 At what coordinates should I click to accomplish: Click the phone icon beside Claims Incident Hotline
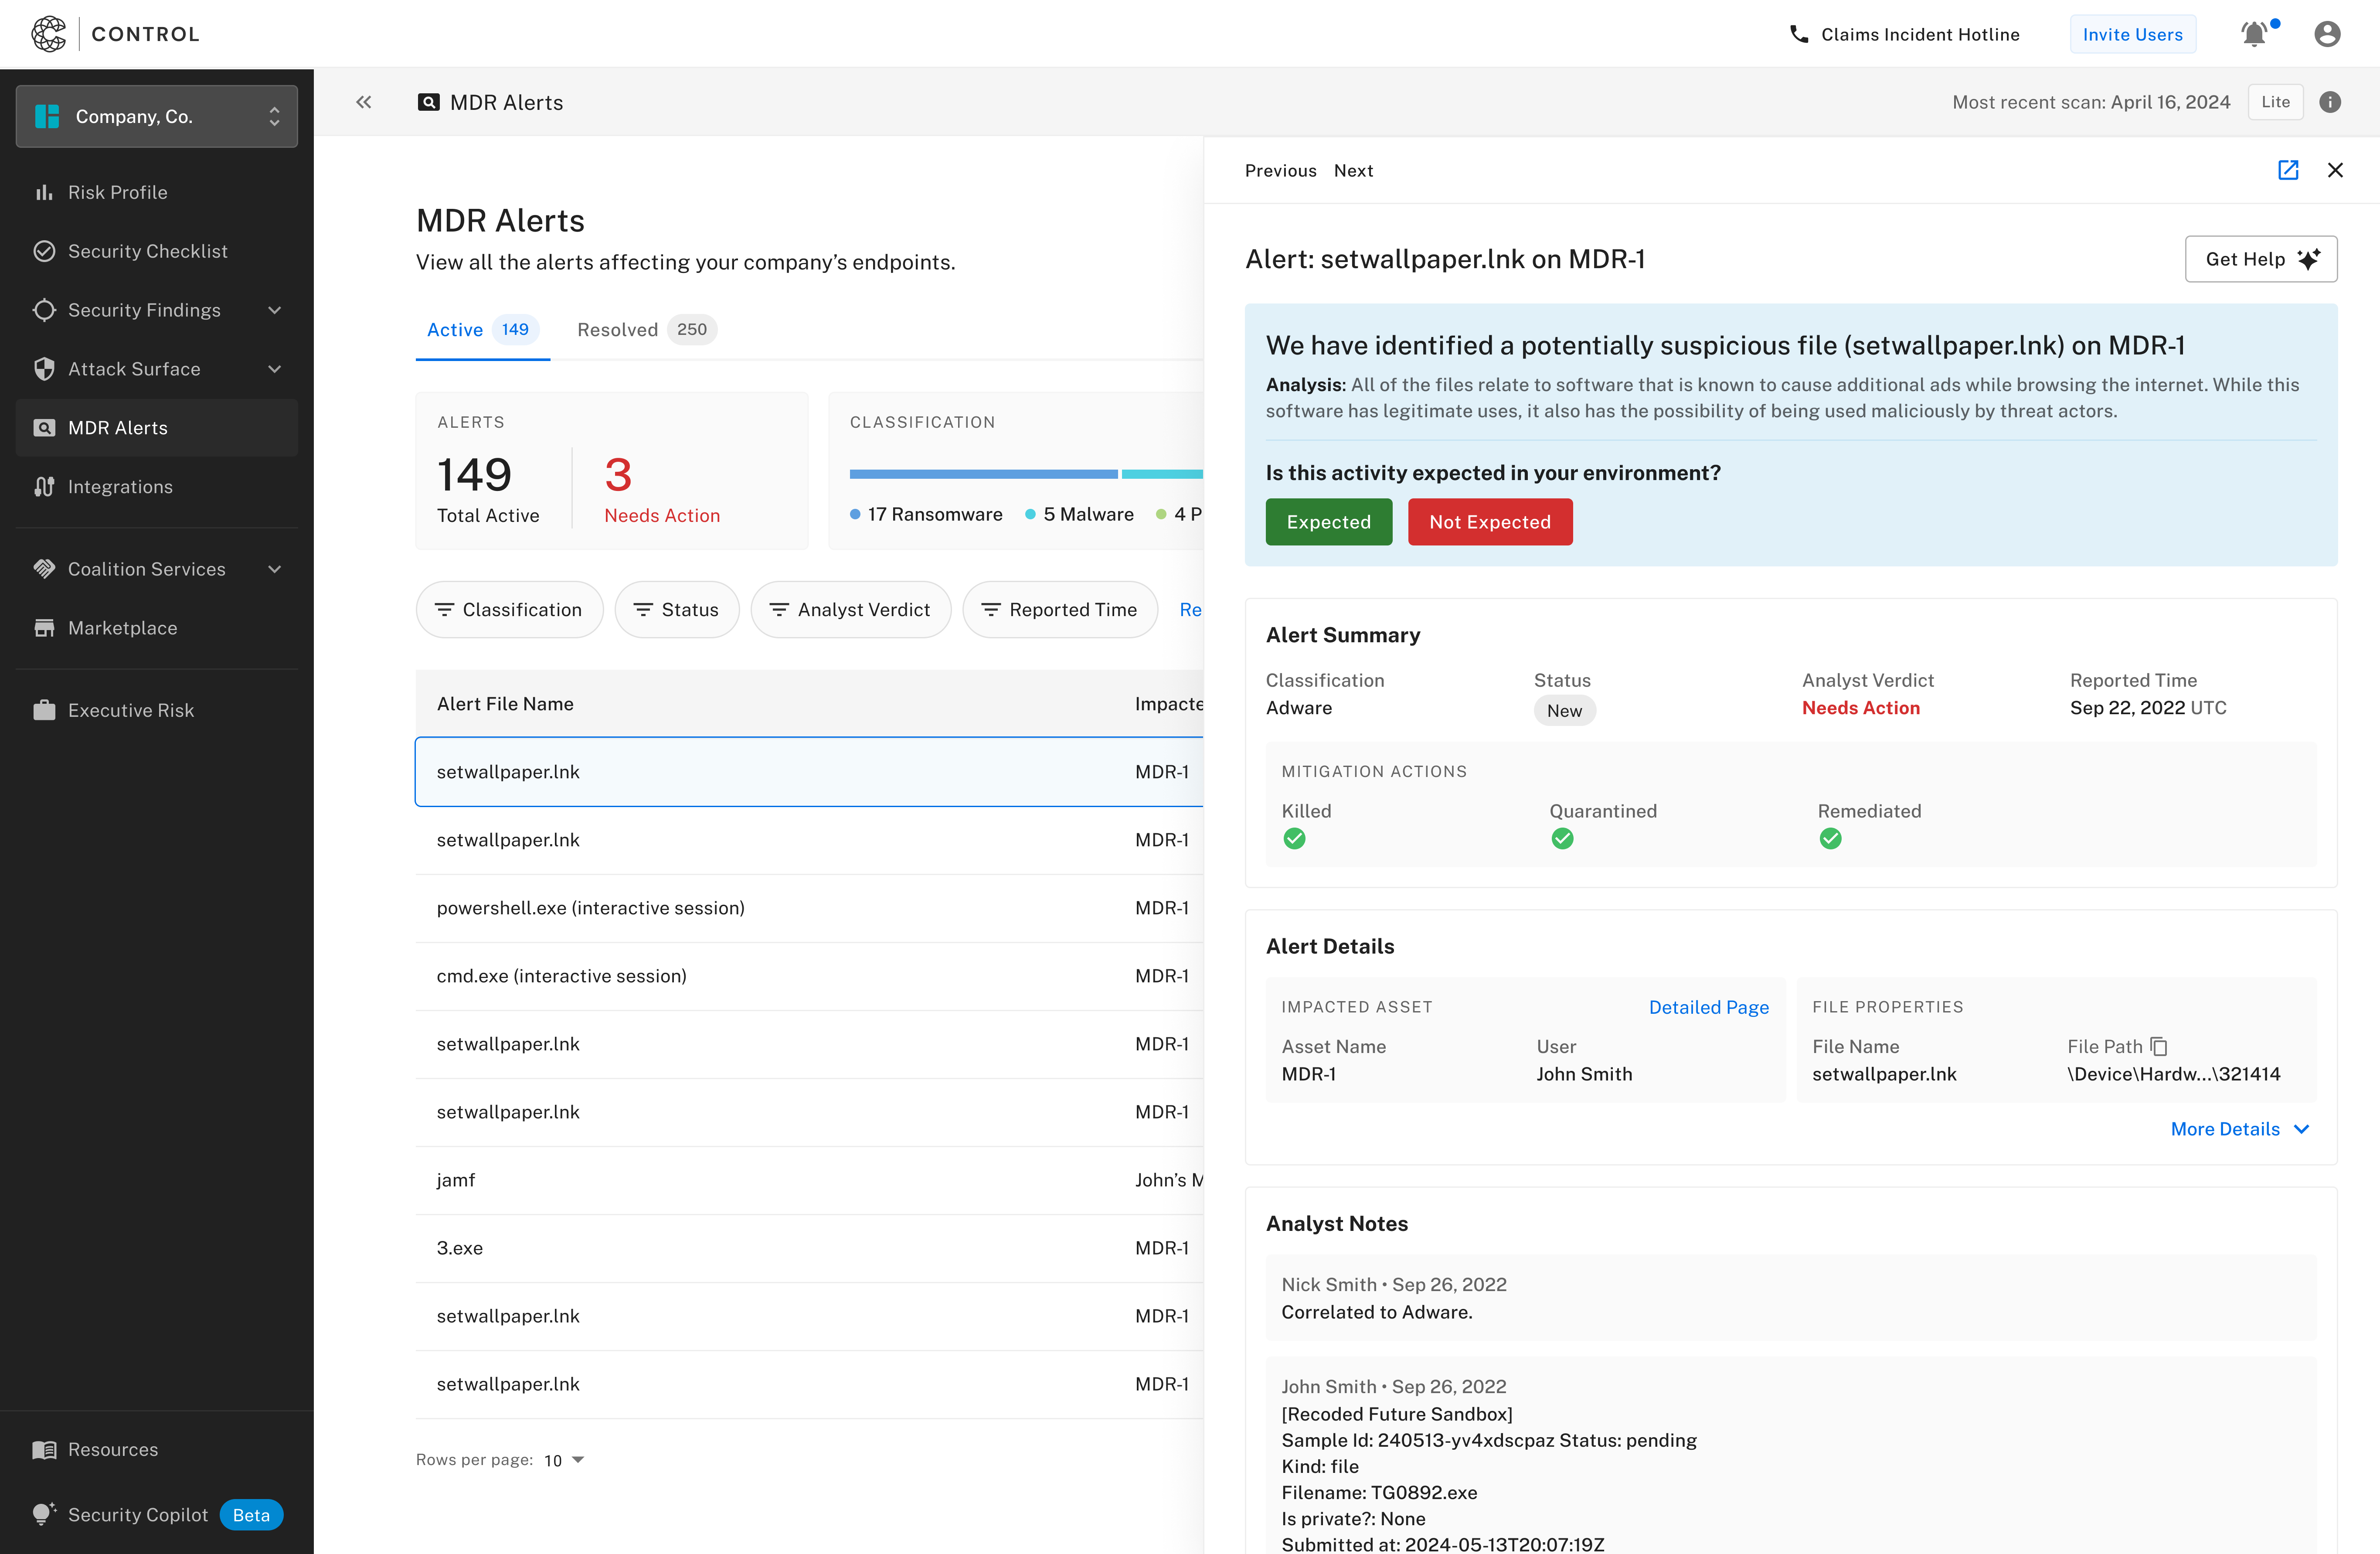click(1798, 34)
